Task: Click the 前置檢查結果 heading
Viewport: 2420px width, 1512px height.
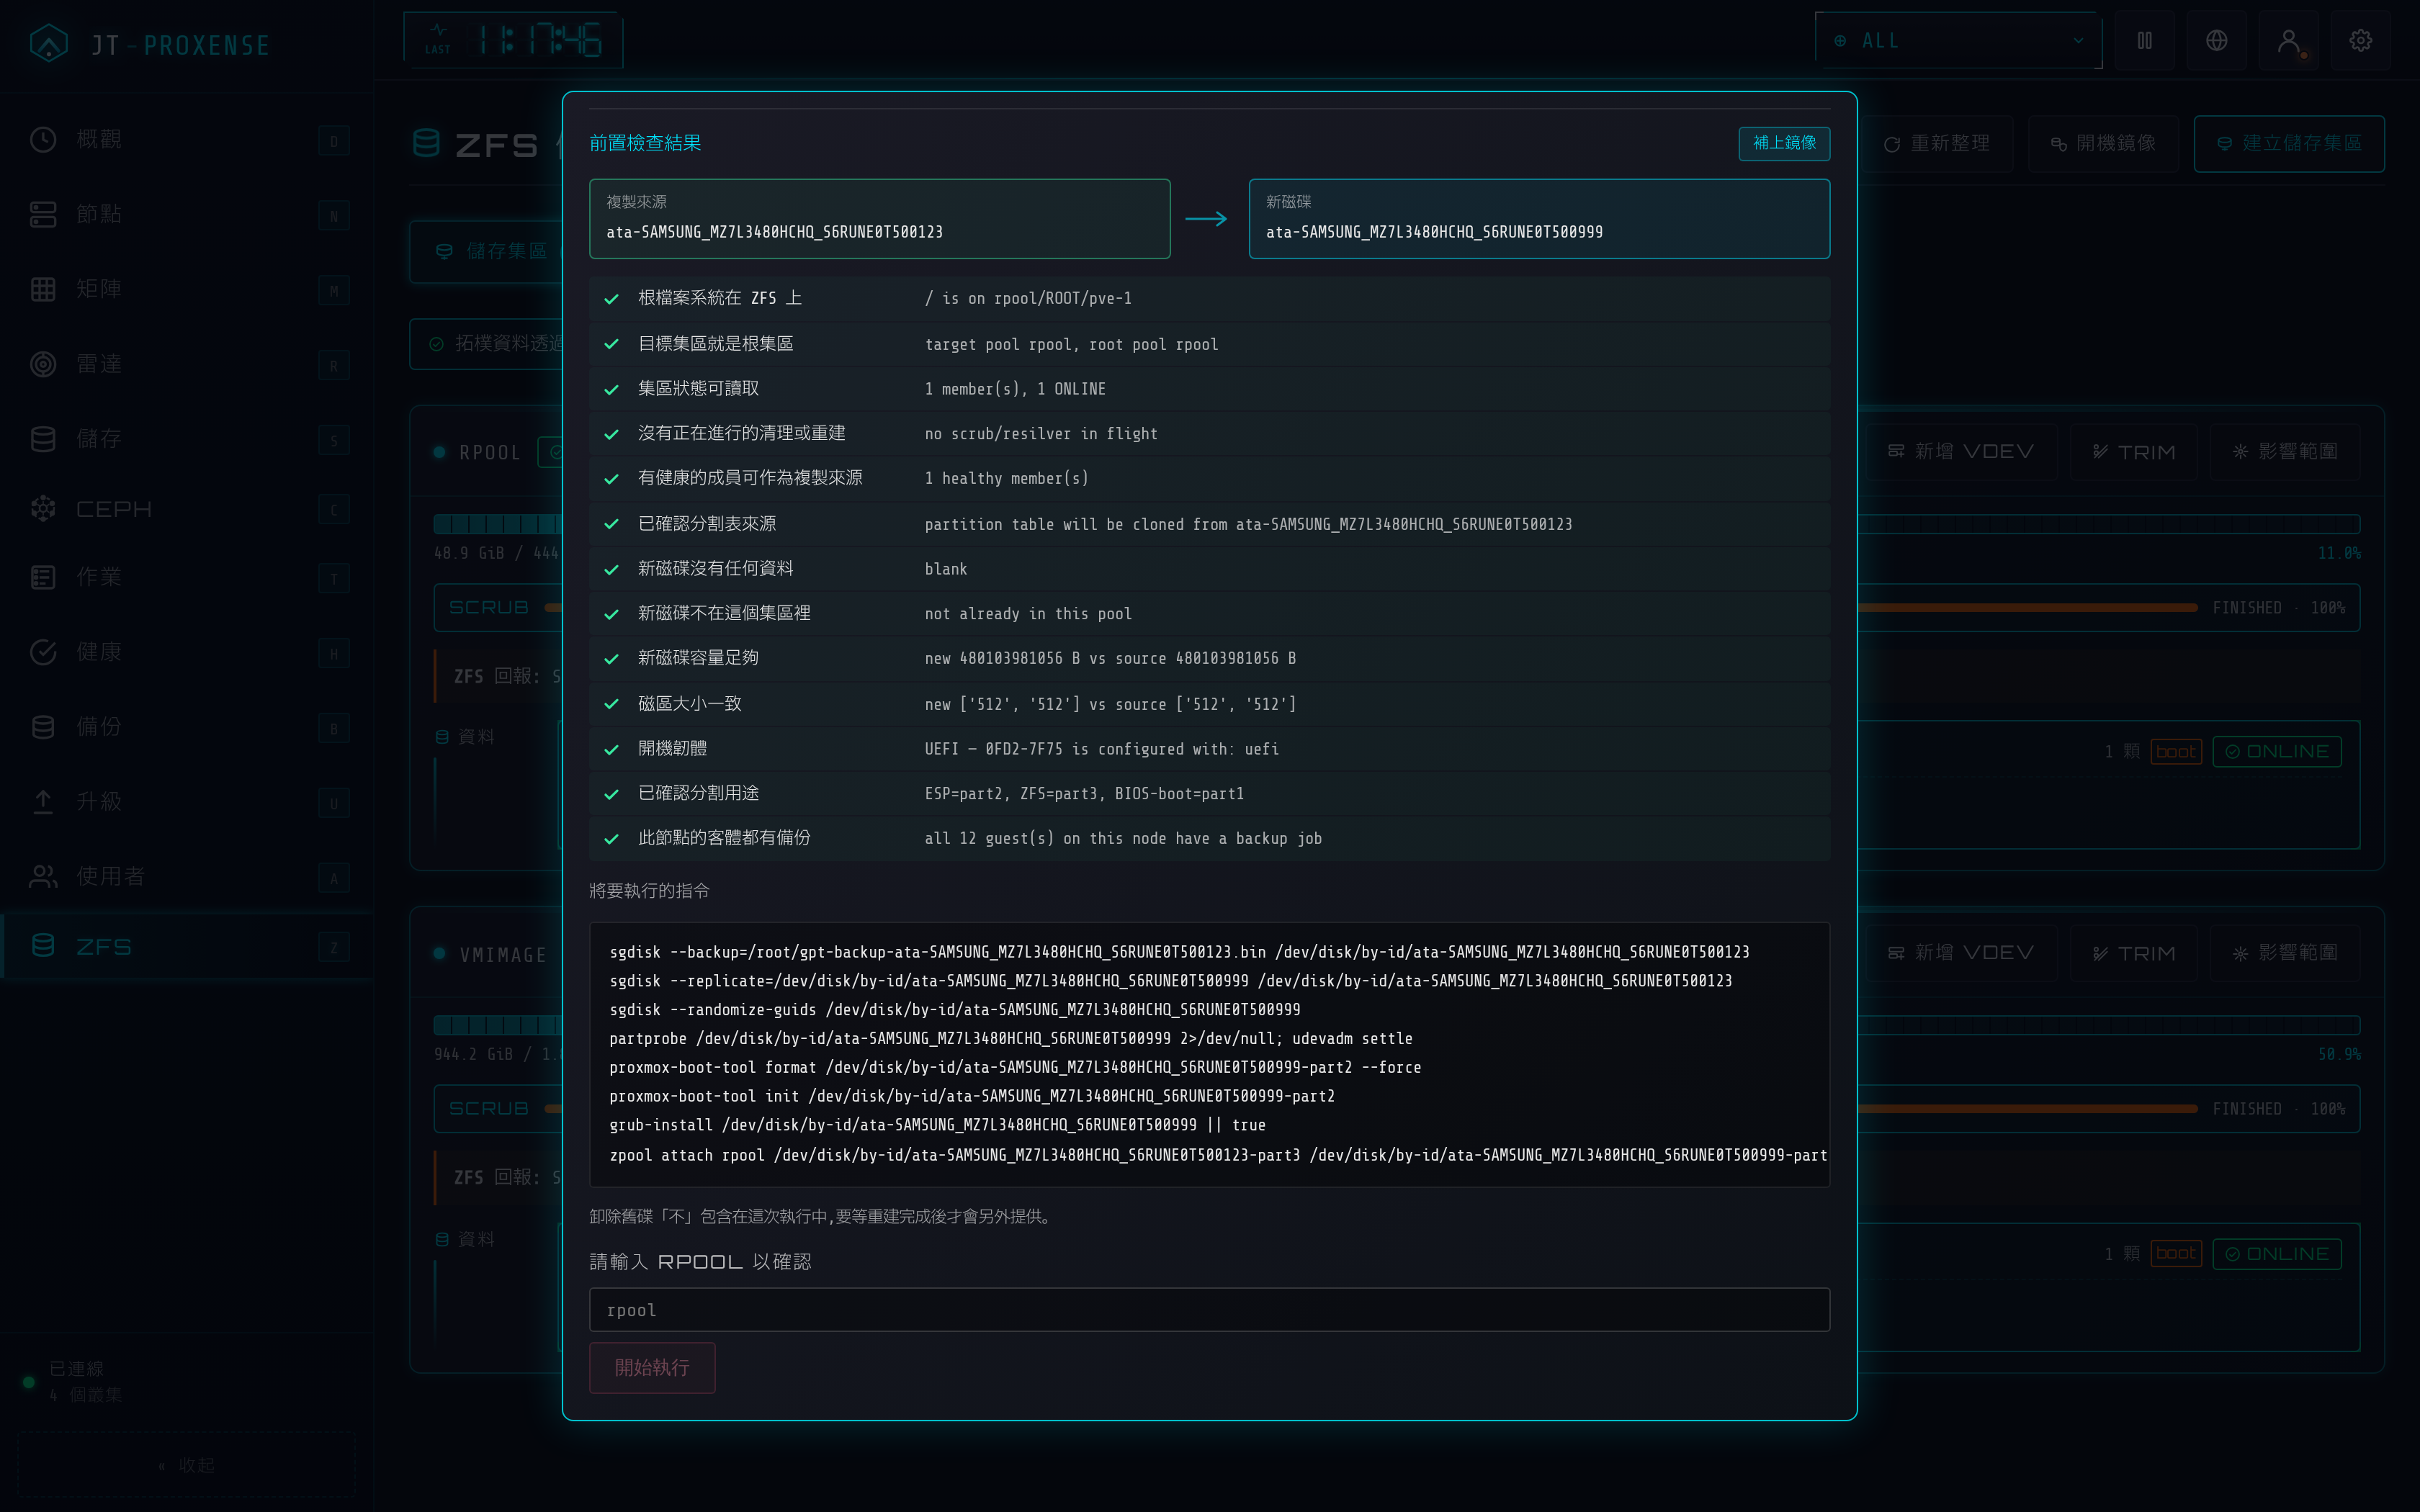Action: pyautogui.click(x=645, y=143)
